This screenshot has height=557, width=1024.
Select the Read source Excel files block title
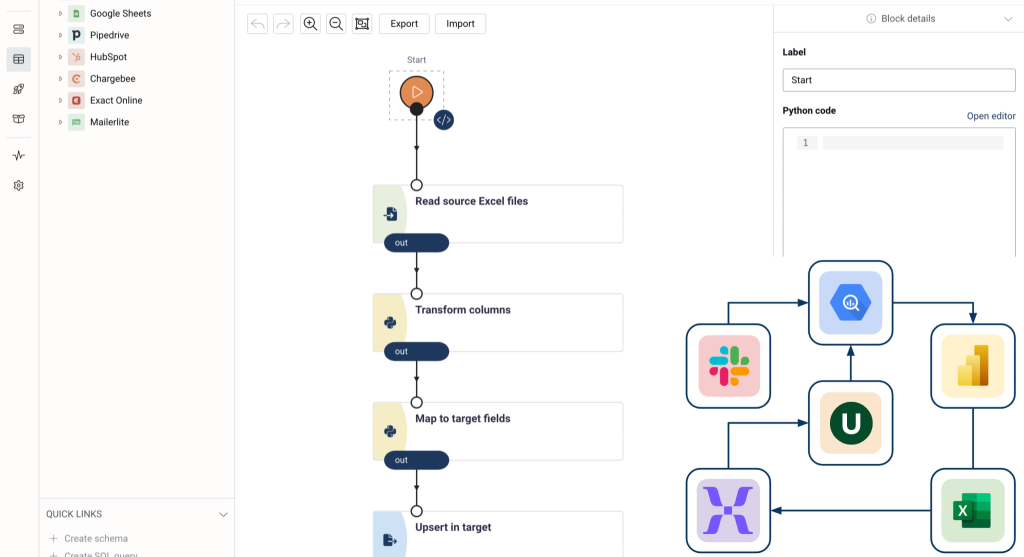(472, 201)
